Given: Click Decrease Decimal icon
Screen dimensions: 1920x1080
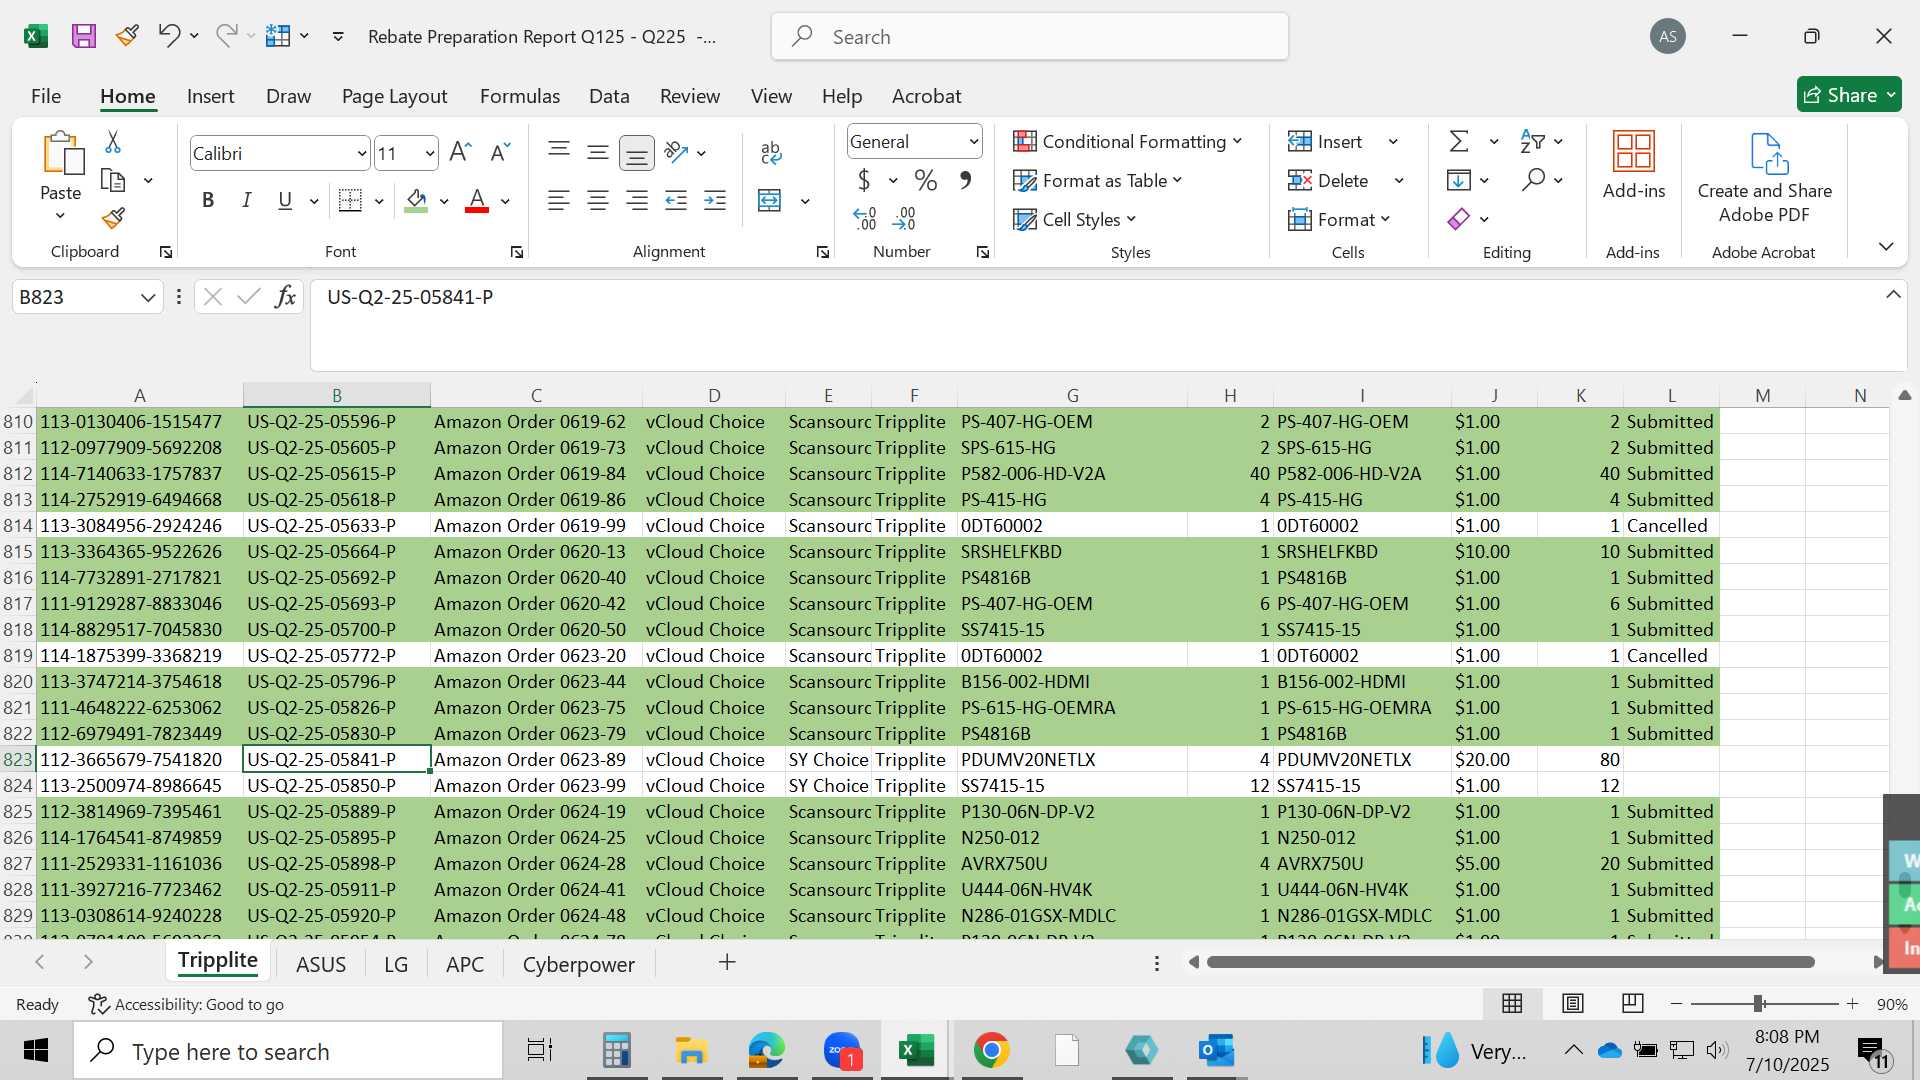Looking at the screenshot, I should (904, 218).
